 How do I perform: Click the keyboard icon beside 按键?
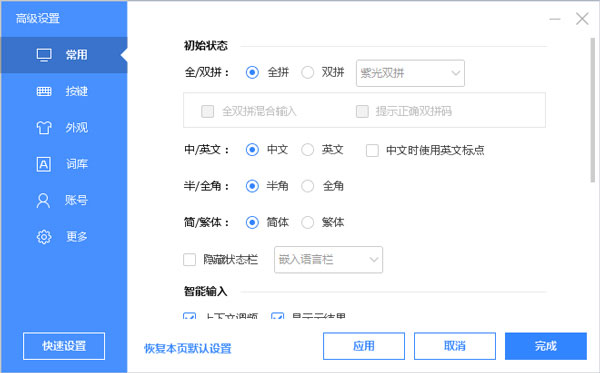(44, 91)
